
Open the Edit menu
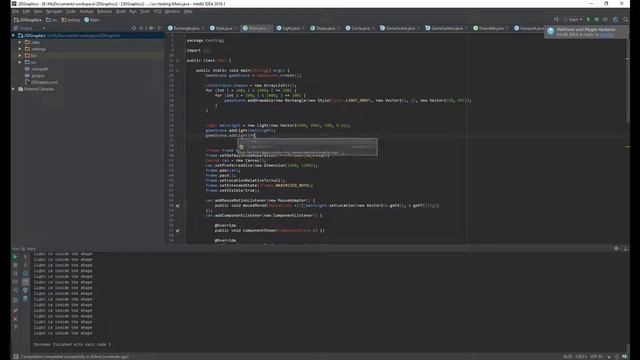(26, 11)
